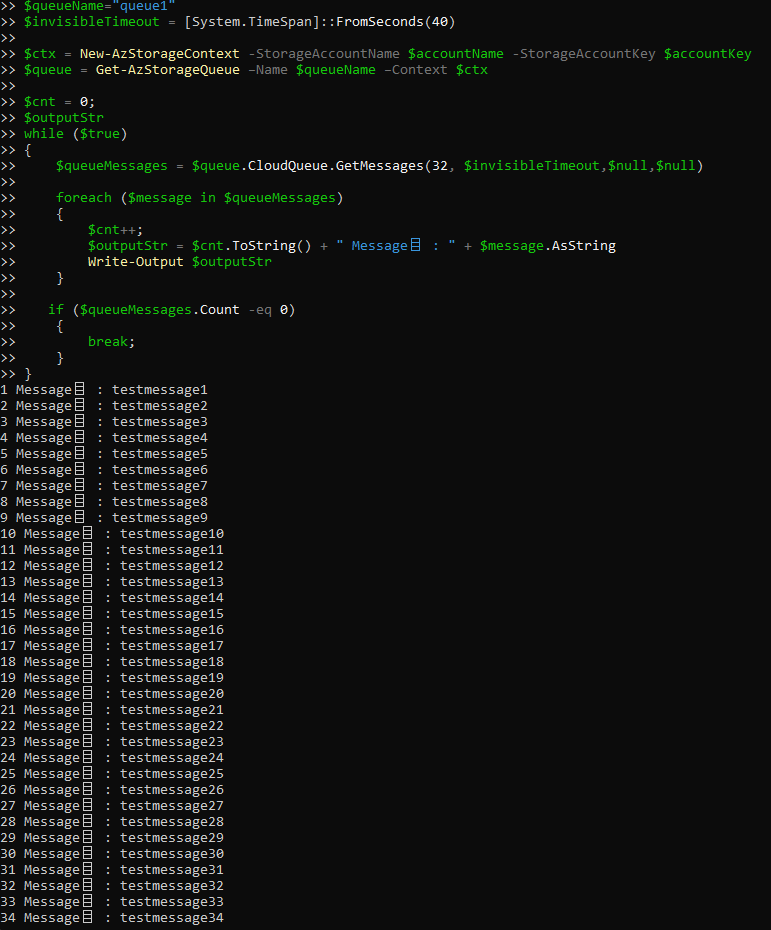The image size is (771, 930).
Task: Click the $accountKey variable
Action: [x=707, y=53]
